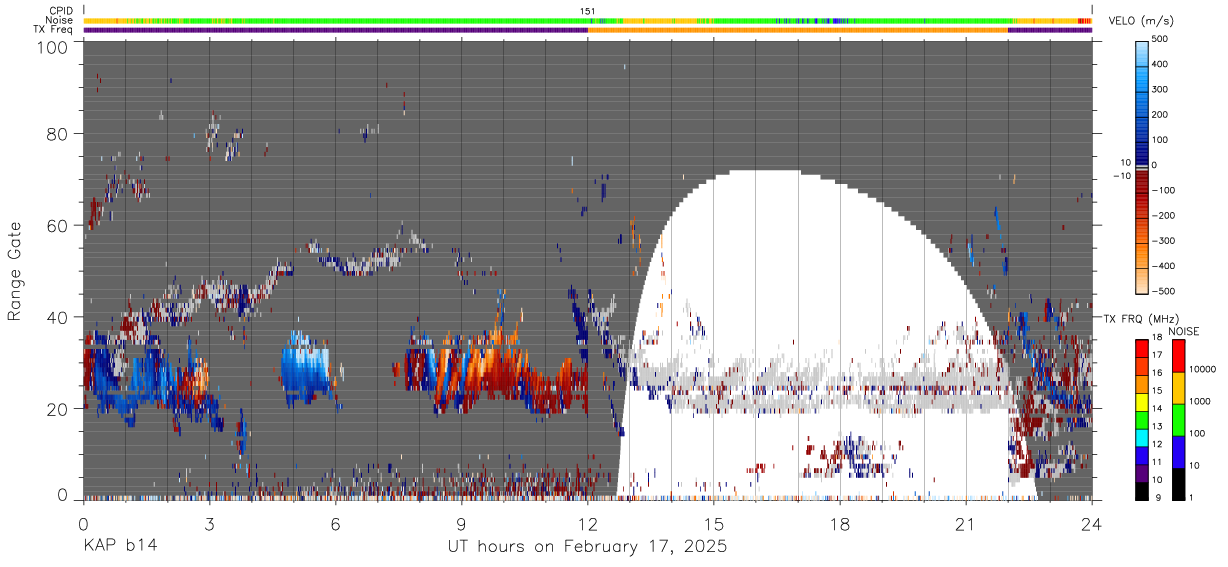
Task: Click the x-axis hour label 3
Action: (x=209, y=523)
